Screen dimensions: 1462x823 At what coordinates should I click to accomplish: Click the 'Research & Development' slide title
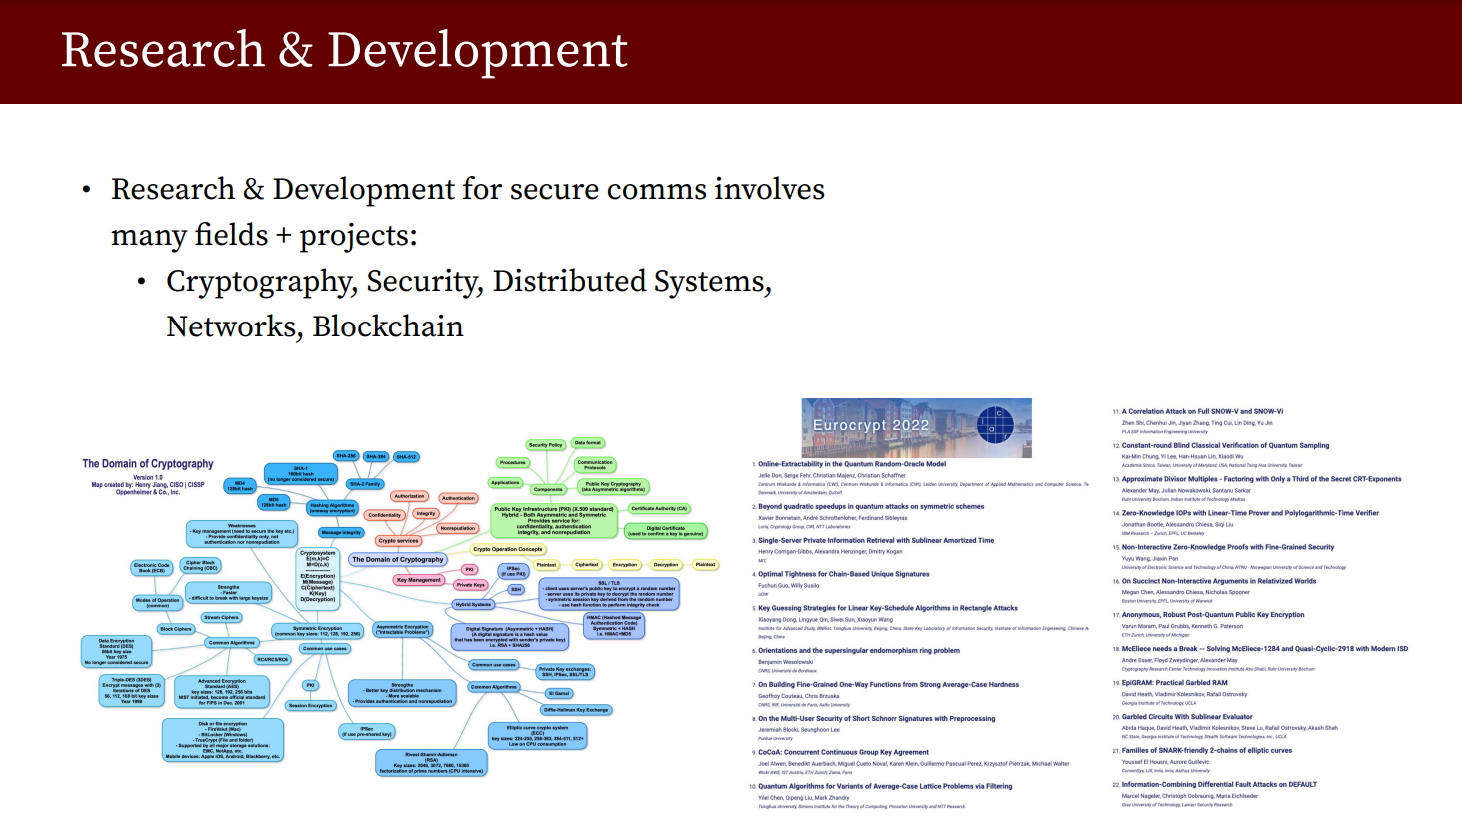click(x=344, y=50)
